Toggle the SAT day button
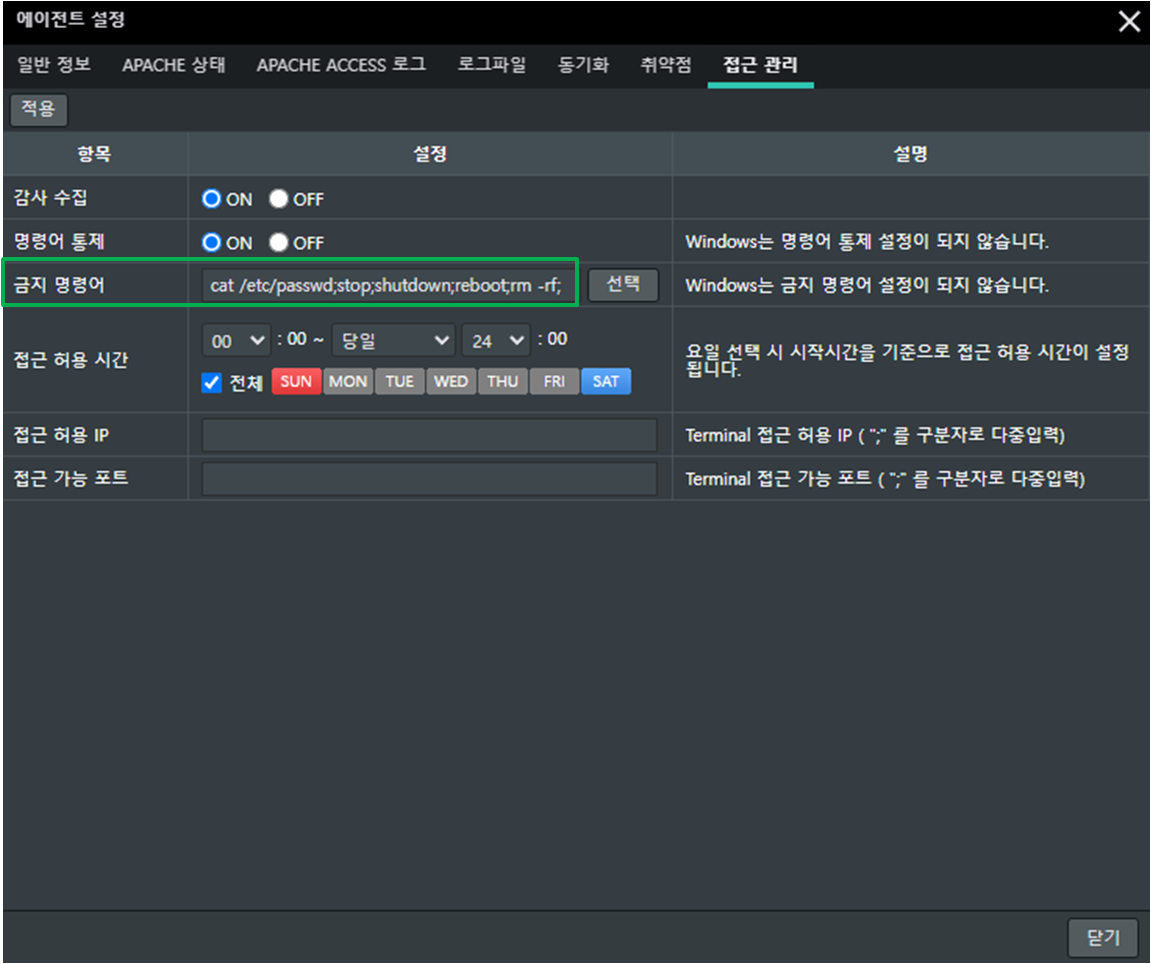 click(606, 382)
